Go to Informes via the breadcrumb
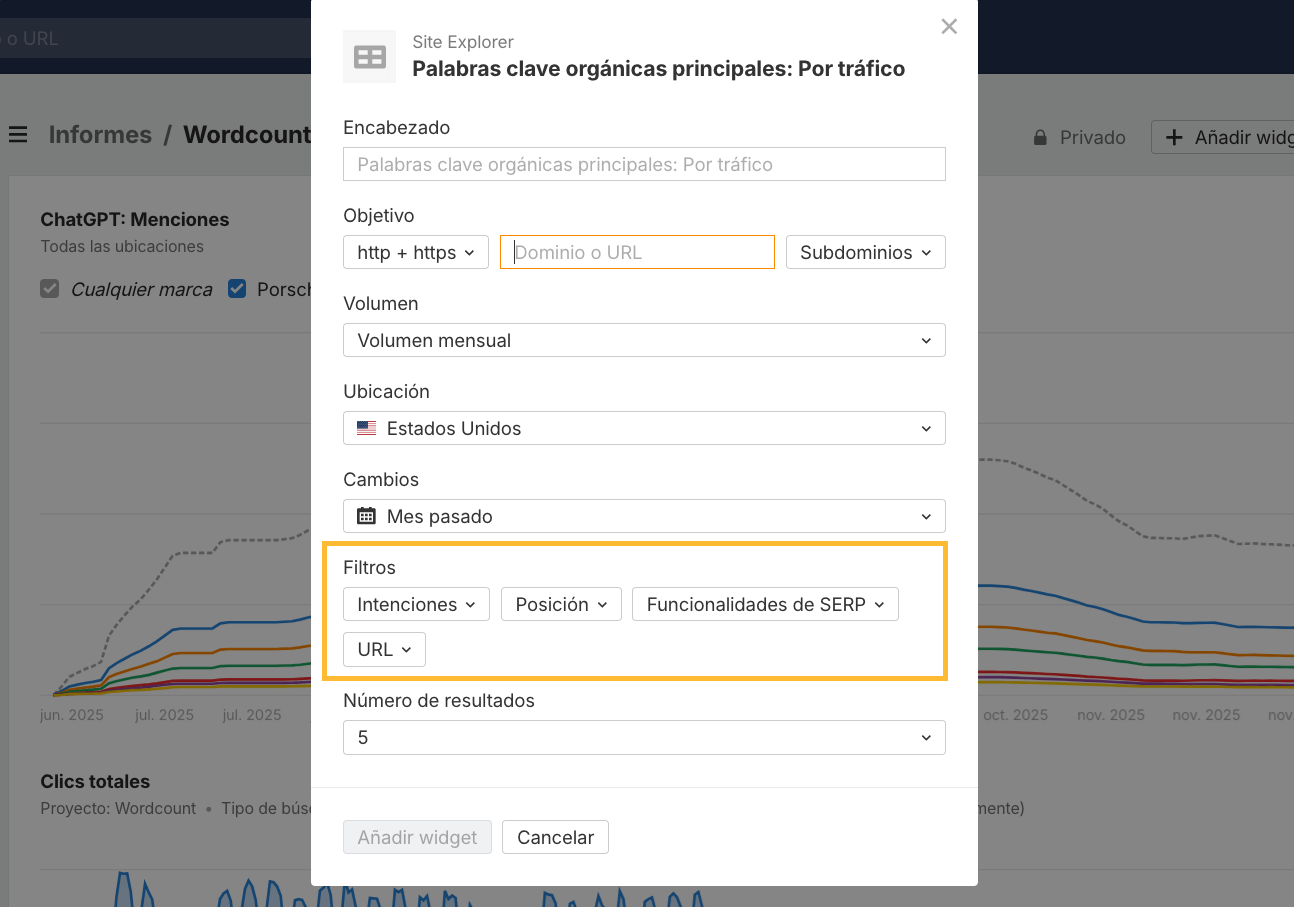1294x907 pixels. coord(100,135)
